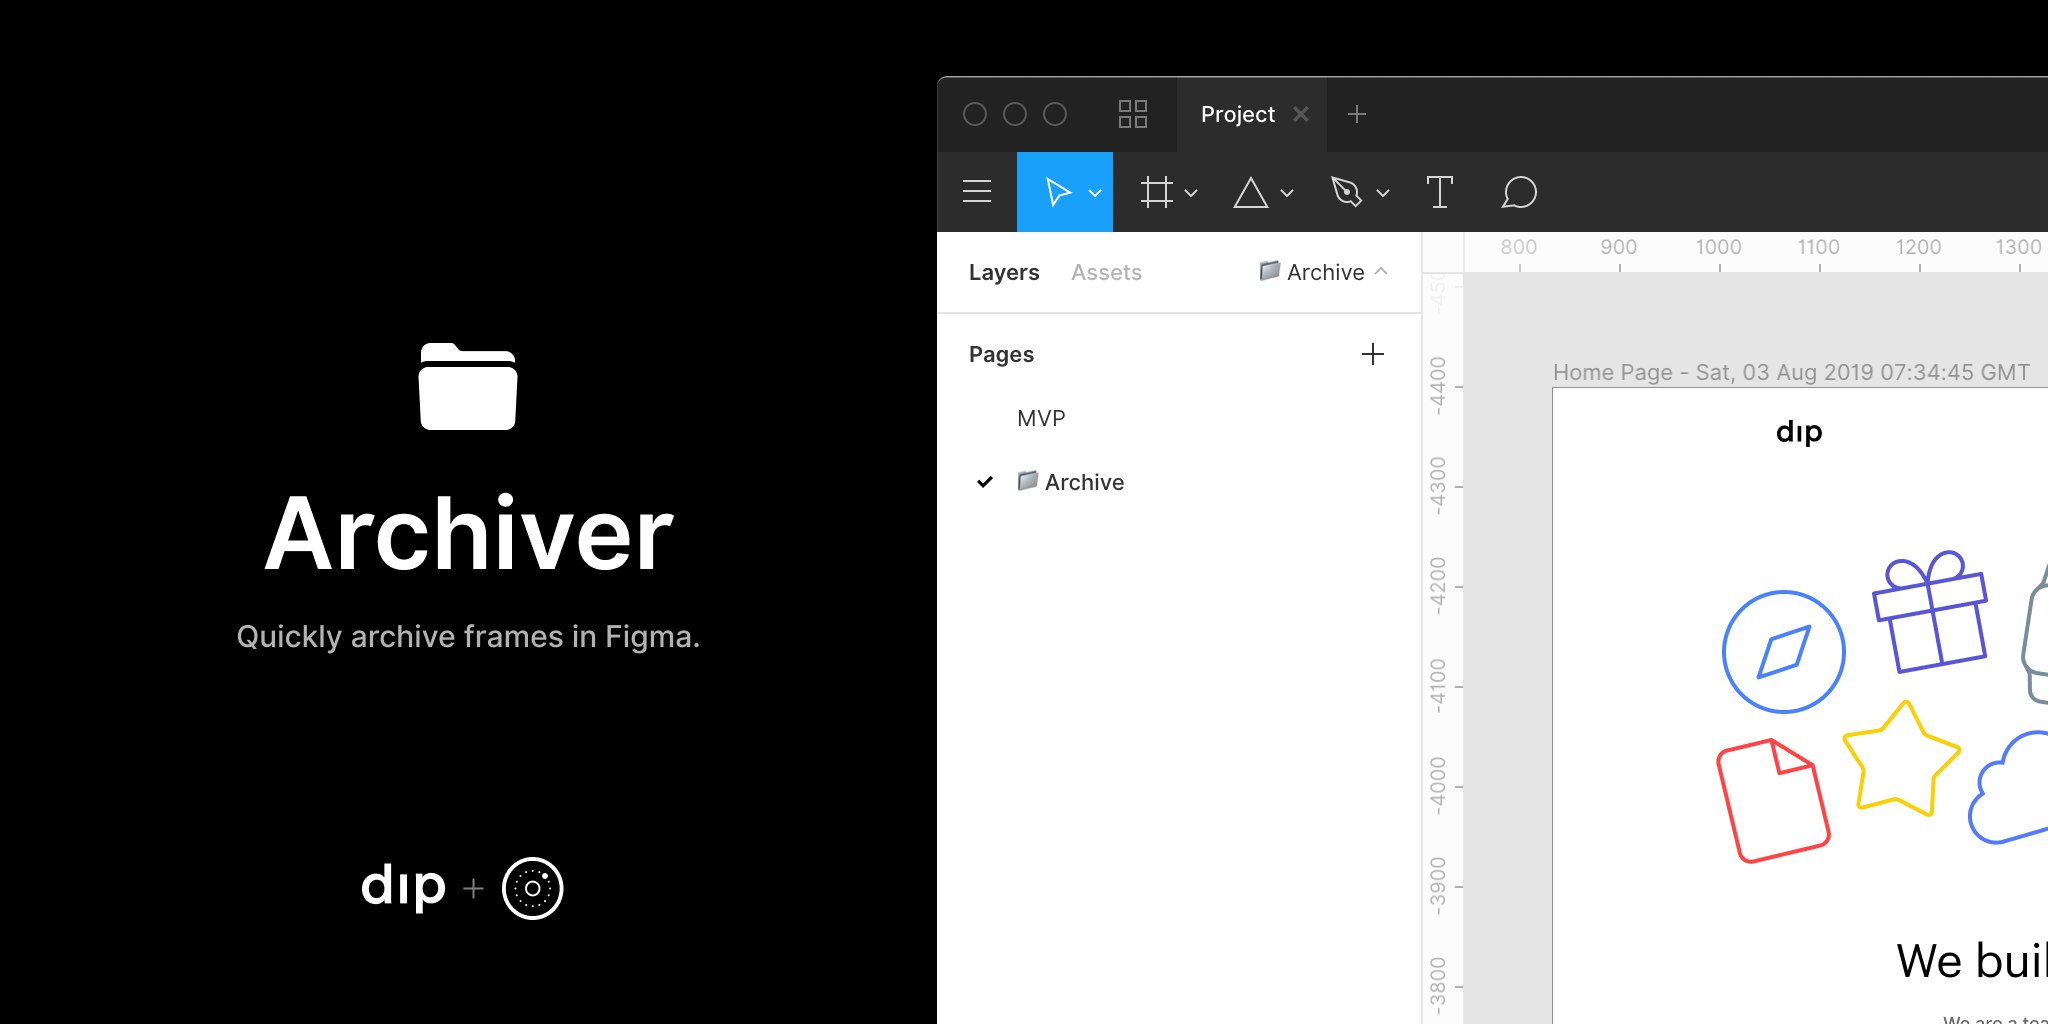
Task: Open the hamburger main menu
Action: 977,191
